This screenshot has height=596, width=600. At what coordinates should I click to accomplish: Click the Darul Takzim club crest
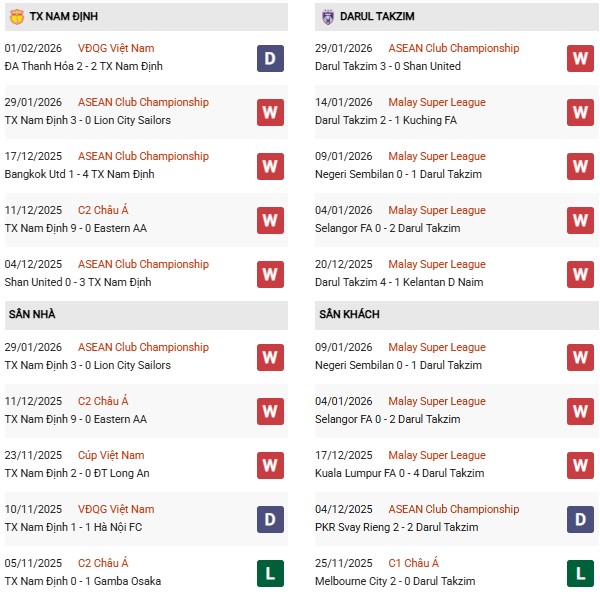[327, 17]
